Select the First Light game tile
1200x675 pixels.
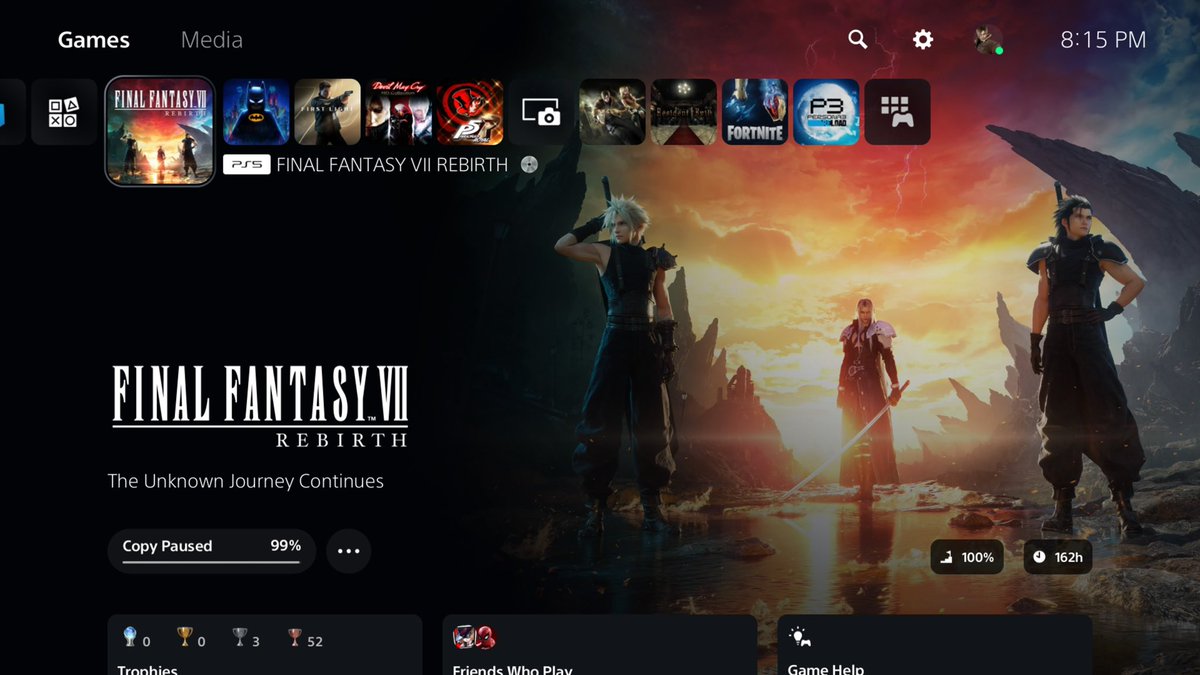tap(327, 112)
